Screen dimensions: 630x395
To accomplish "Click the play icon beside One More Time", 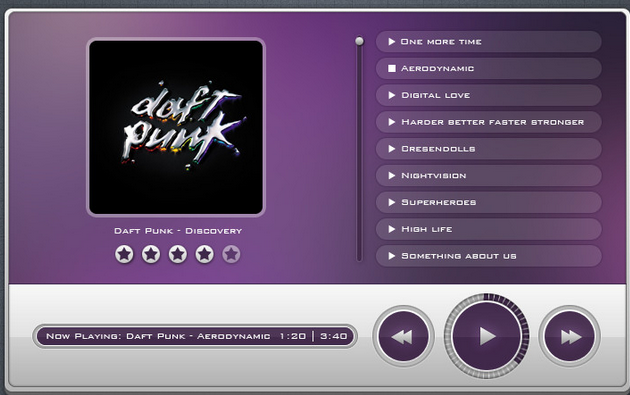I will click(x=392, y=41).
